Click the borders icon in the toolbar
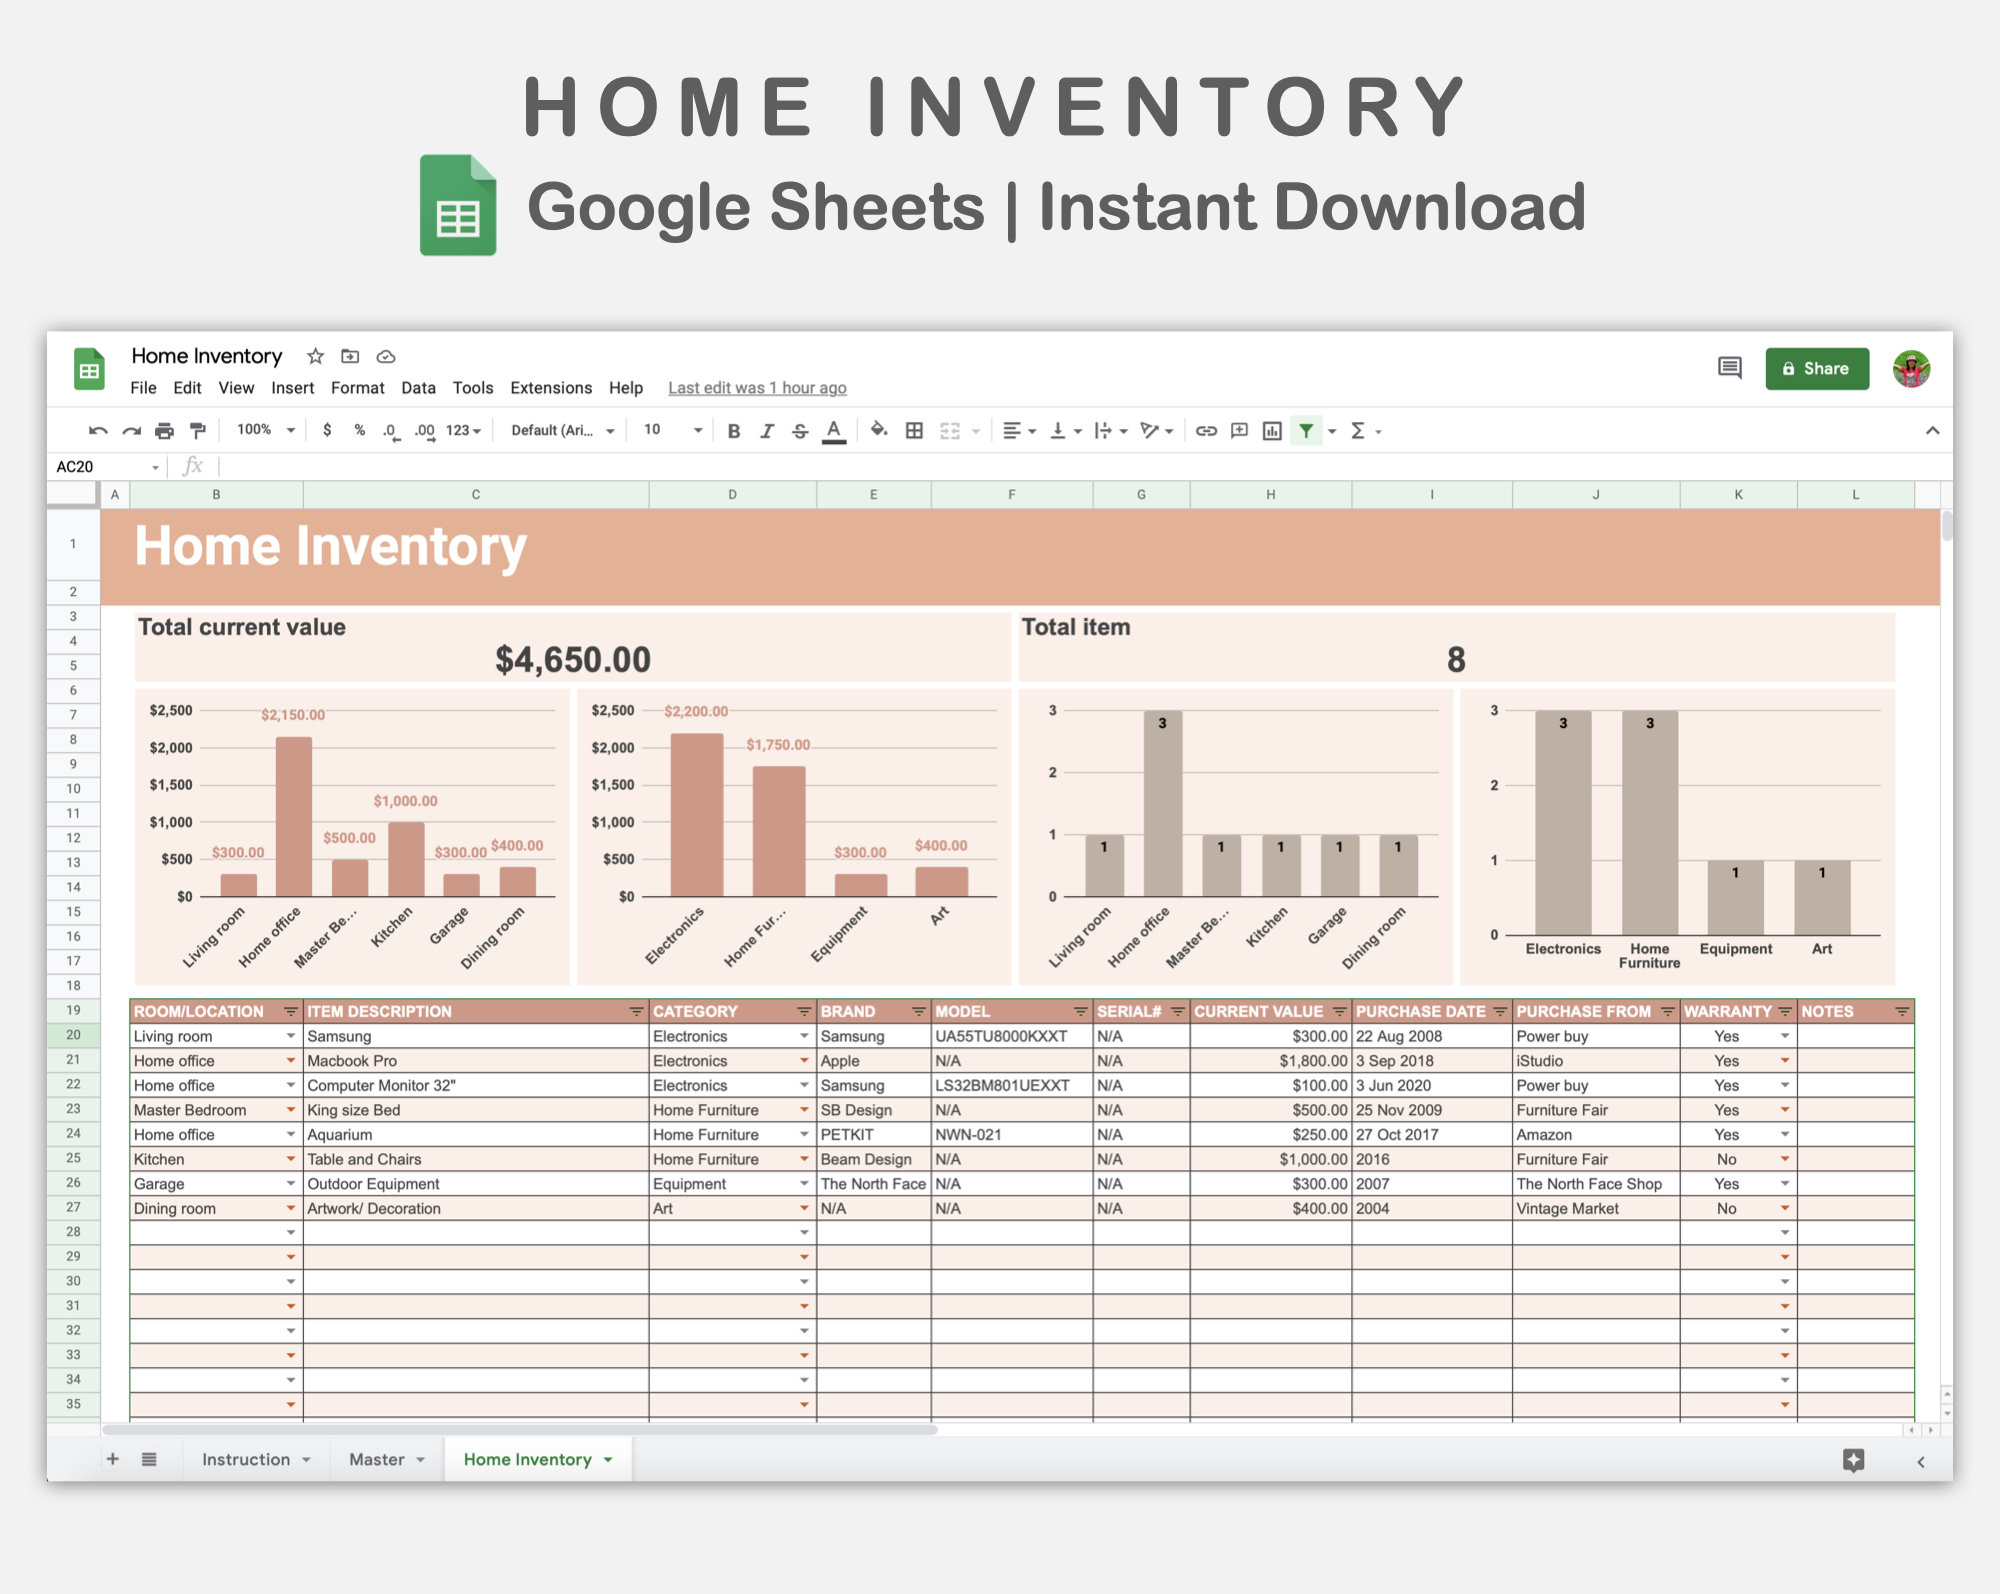2000x1594 pixels. 914,430
